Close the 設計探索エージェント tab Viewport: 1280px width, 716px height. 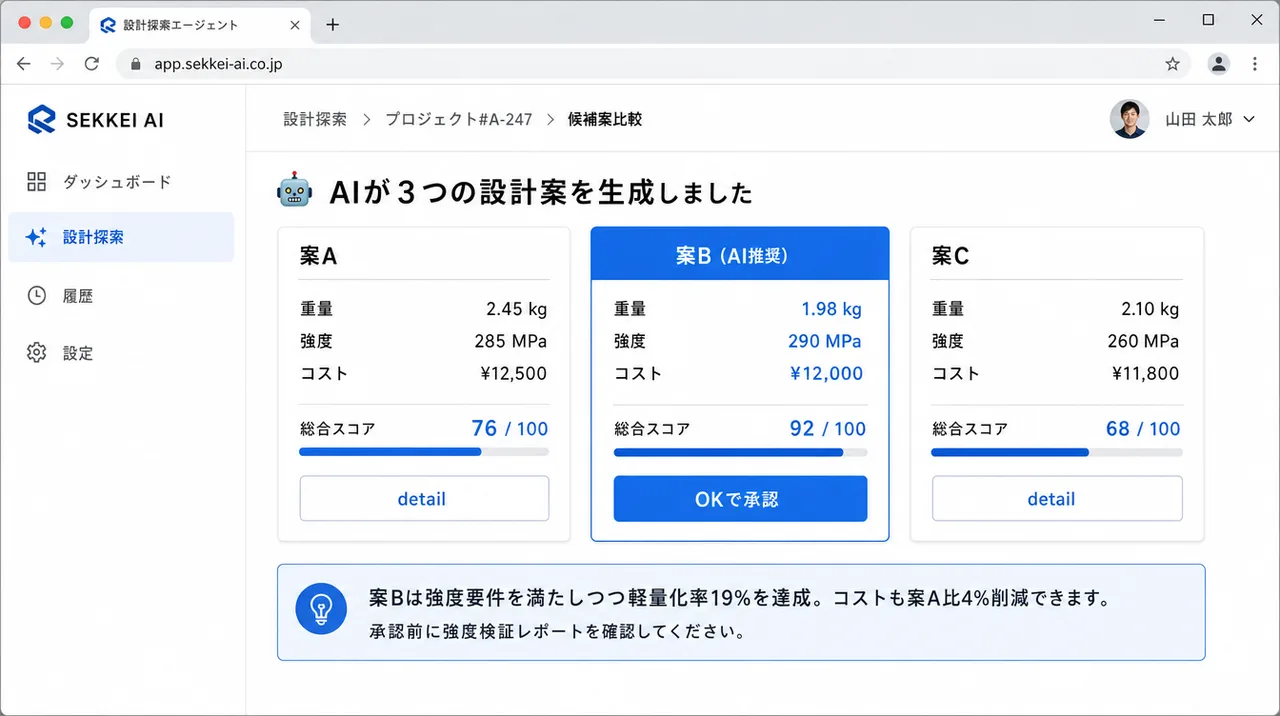(x=295, y=25)
